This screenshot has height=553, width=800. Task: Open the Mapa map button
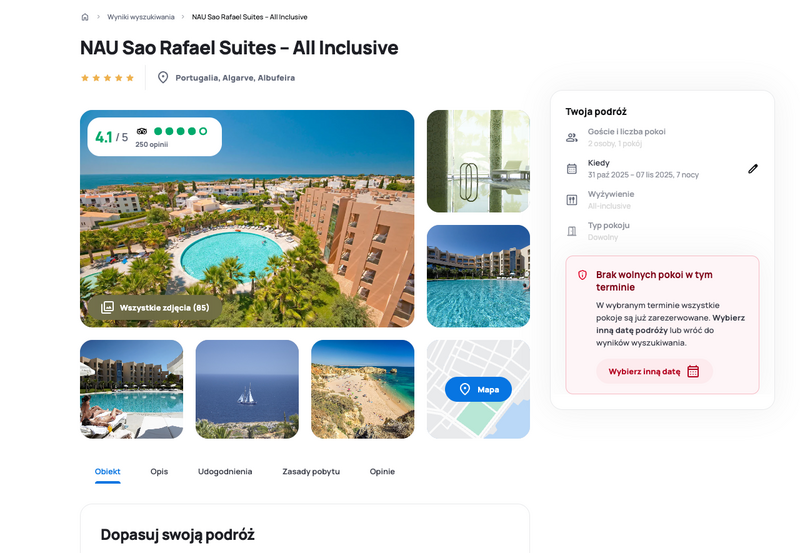point(478,389)
